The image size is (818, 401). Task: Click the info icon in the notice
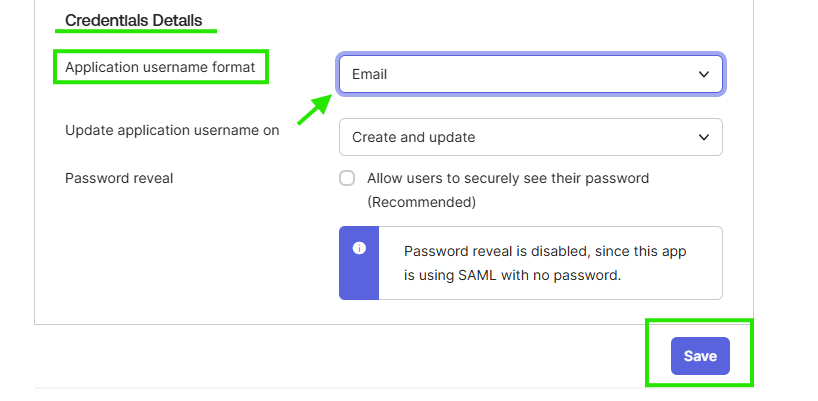pos(359,248)
